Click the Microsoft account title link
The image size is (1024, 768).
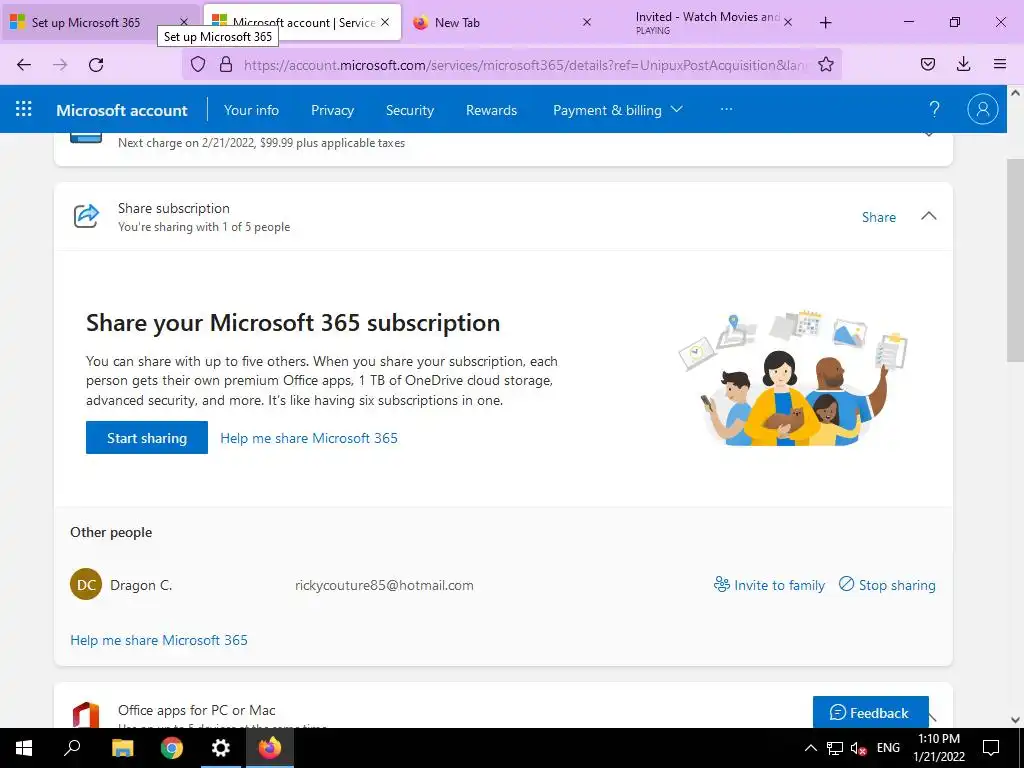click(121, 110)
